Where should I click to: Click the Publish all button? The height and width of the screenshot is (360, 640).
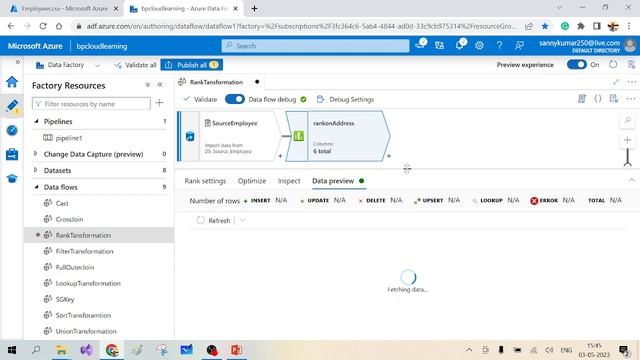(191, 65)
